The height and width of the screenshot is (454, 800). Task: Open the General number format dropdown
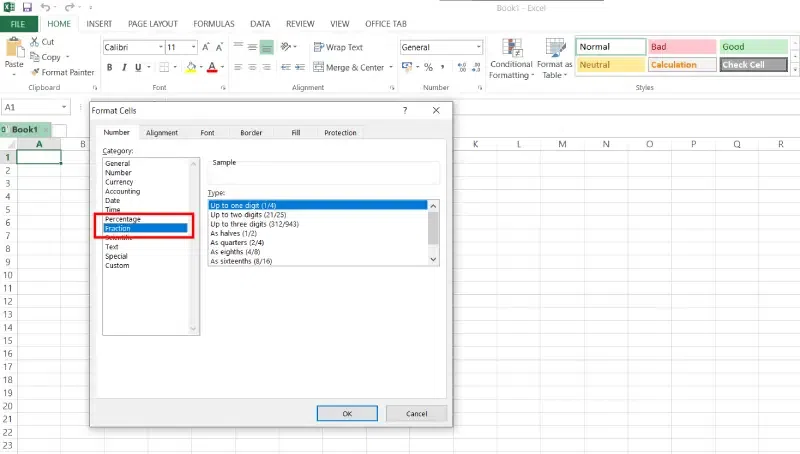(x=479, y=47)
